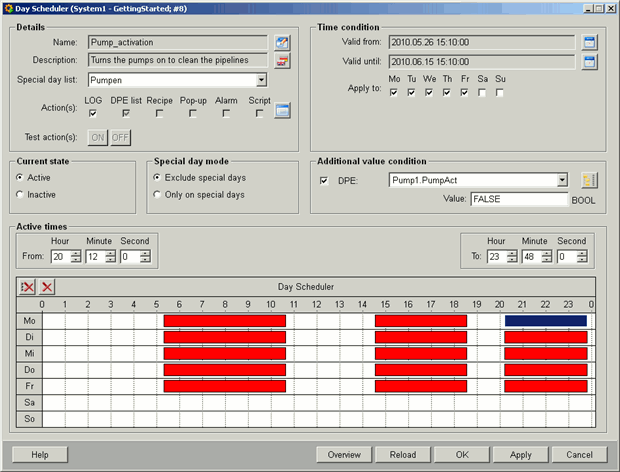Click the edit icon beside Description field
Screen dimensions: 620x472
(282, 61)
